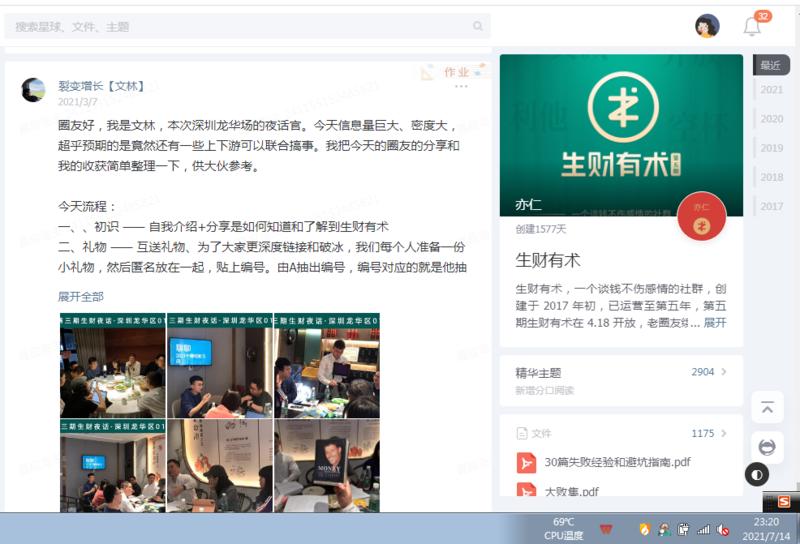Viewport: 800px width, 544px height.
Task: Open 30篇失败经验和避坑指南.pdf file
Action: 617,462
